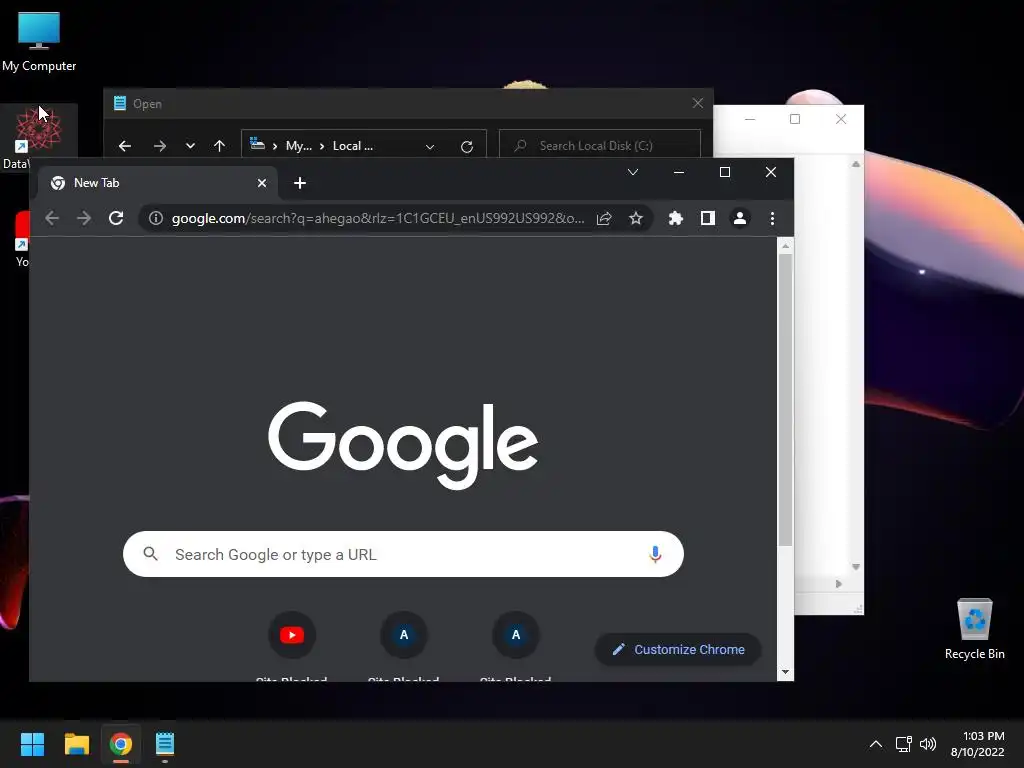Open network status in tray
1024x768 pixels.
904,744
